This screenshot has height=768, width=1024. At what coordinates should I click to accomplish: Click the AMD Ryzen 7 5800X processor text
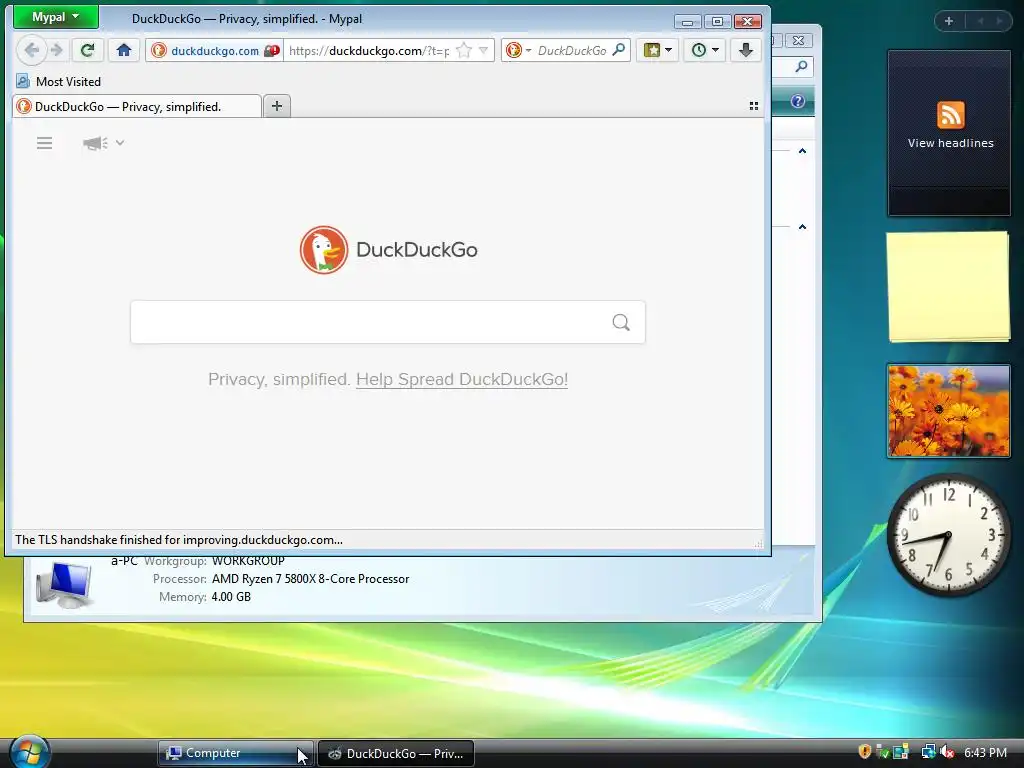[310, 579]
